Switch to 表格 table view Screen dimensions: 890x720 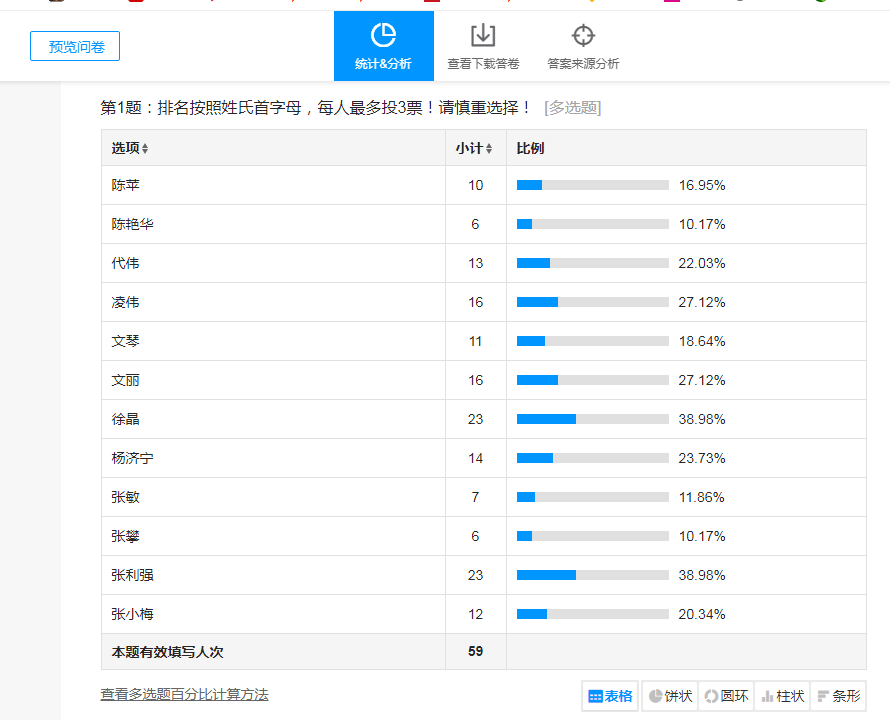click(x=610, y=696)
